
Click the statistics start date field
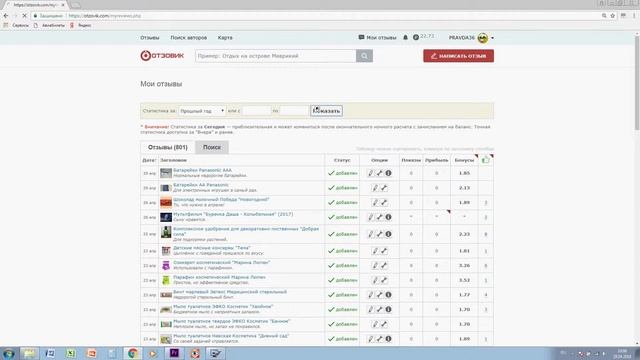click(x=257, y=111)
